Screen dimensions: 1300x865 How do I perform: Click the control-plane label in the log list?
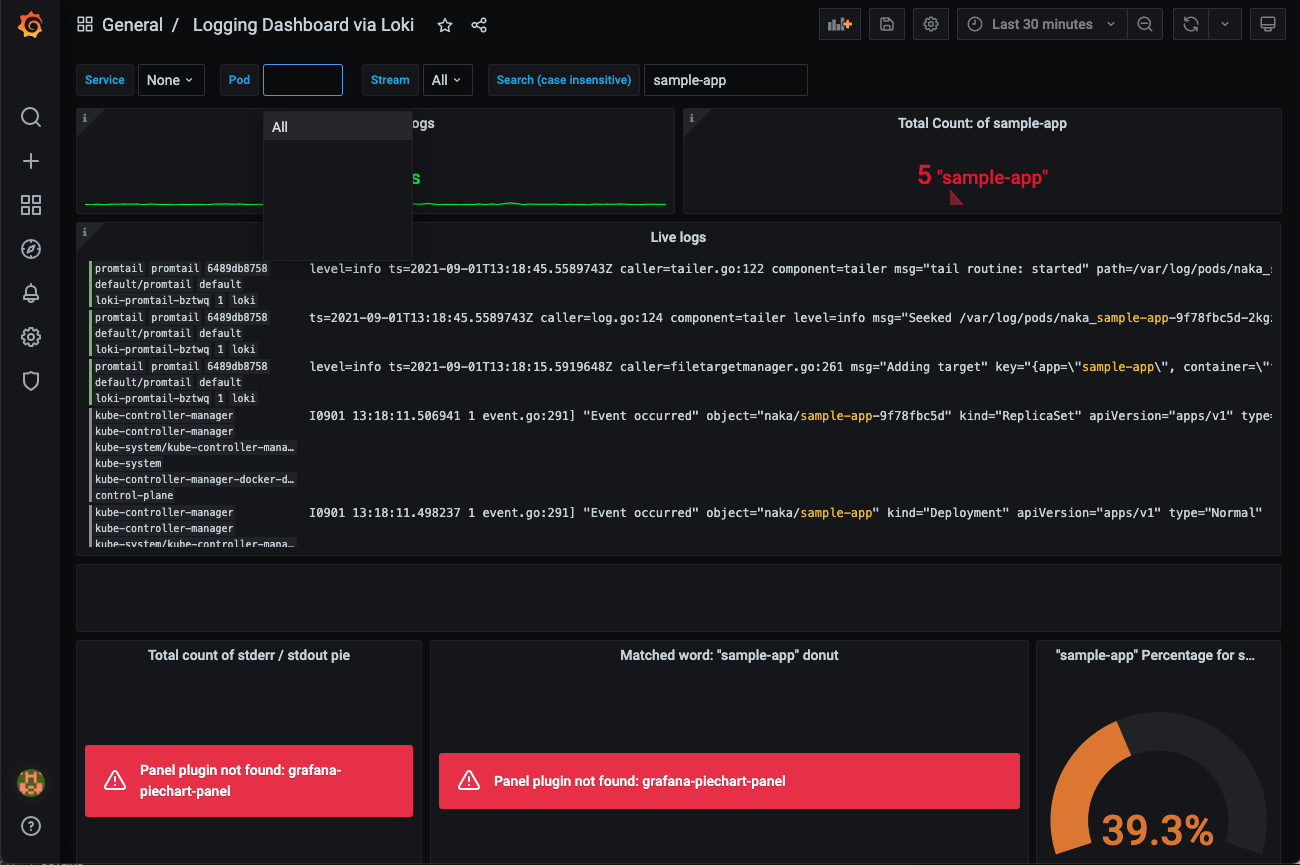click(x=134, y=495)
